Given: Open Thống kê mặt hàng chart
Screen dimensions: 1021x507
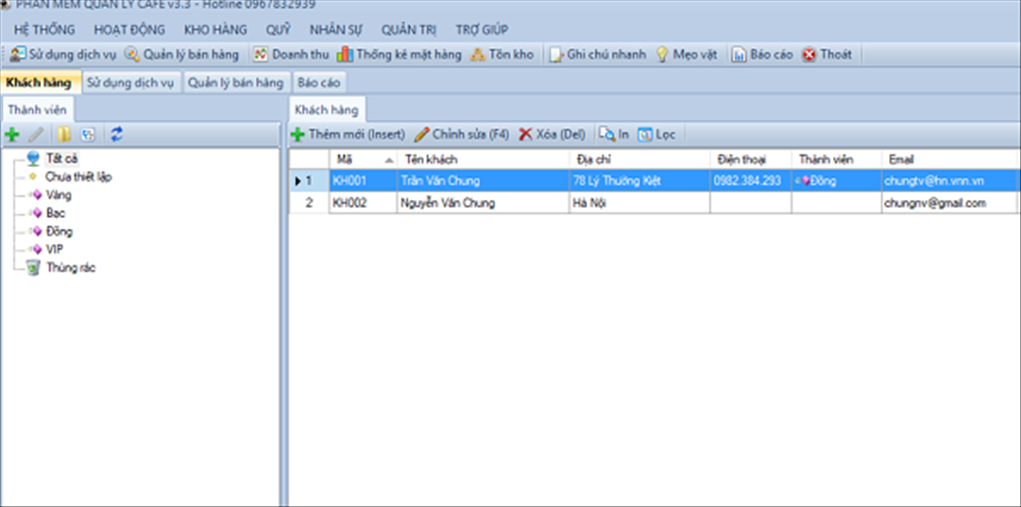Looking at the screenshot, I should coord(345,55).
